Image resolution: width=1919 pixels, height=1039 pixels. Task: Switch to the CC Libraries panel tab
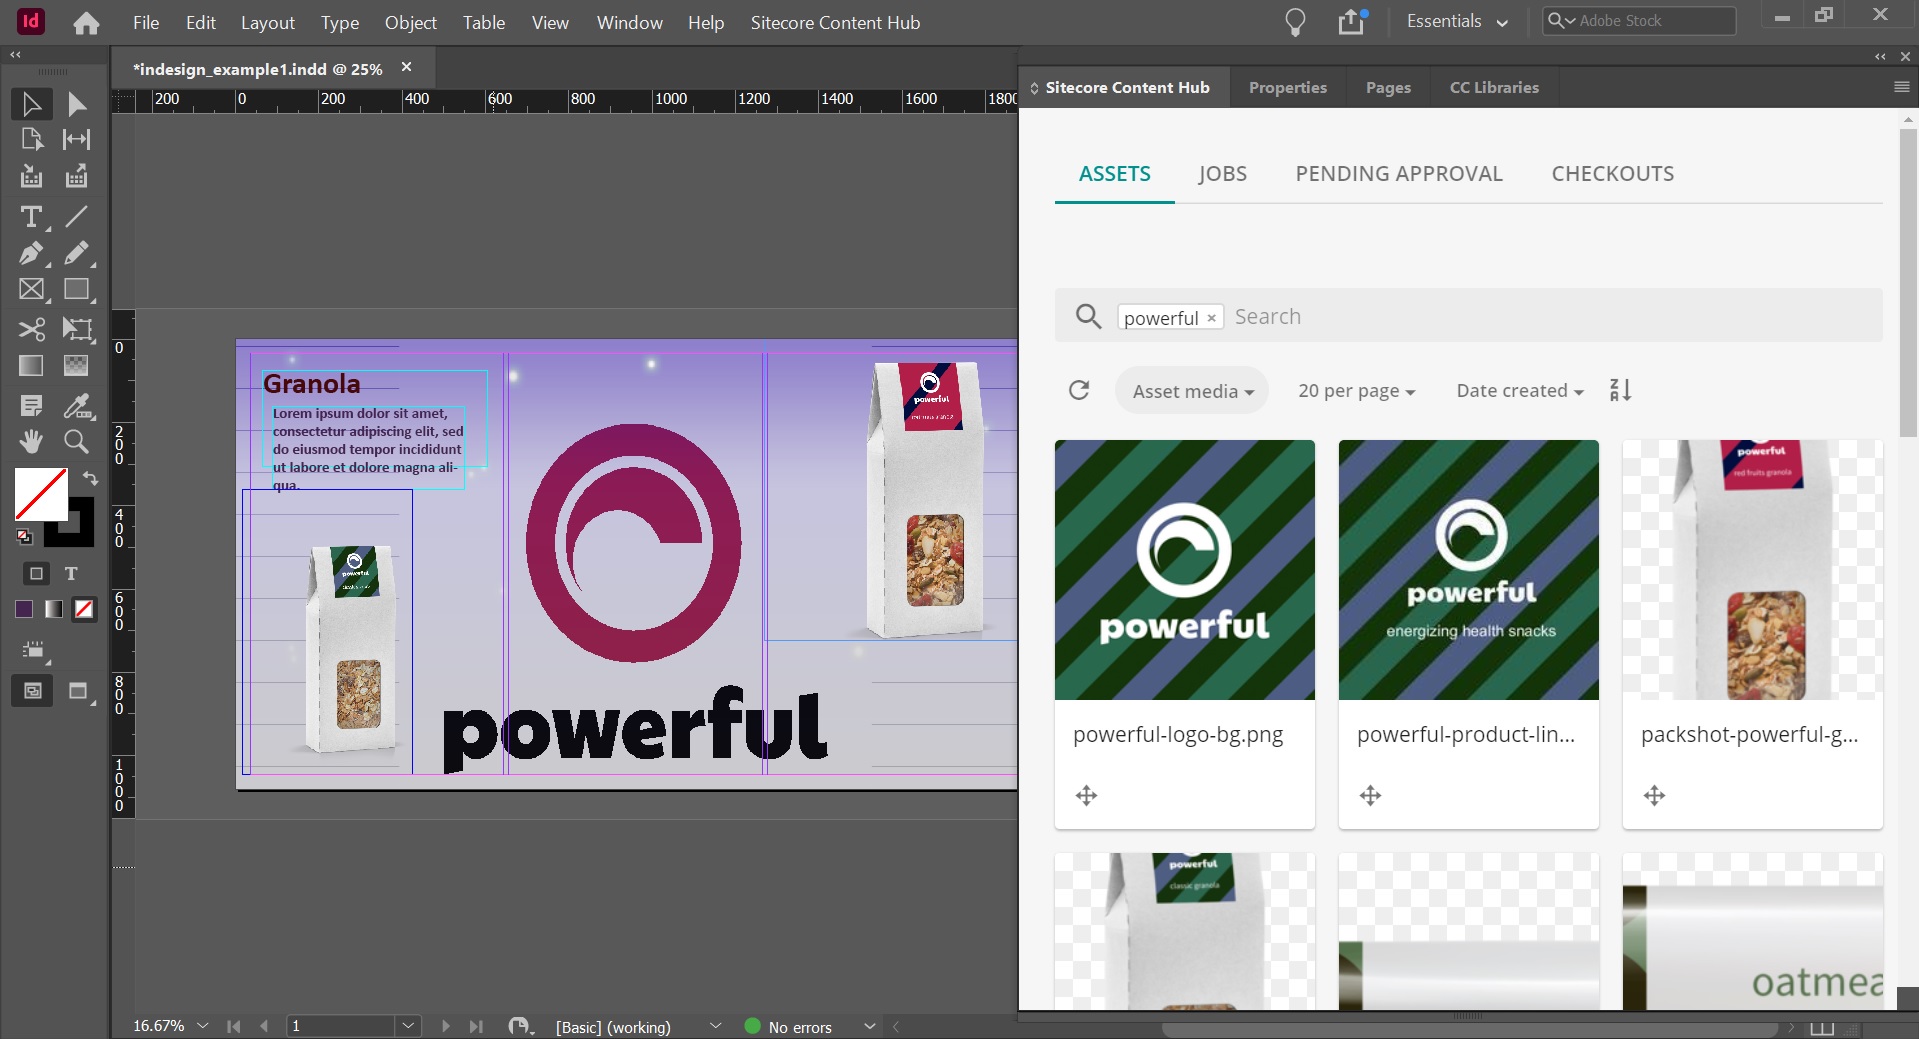pyautogui.click(x=1494, y=87)
